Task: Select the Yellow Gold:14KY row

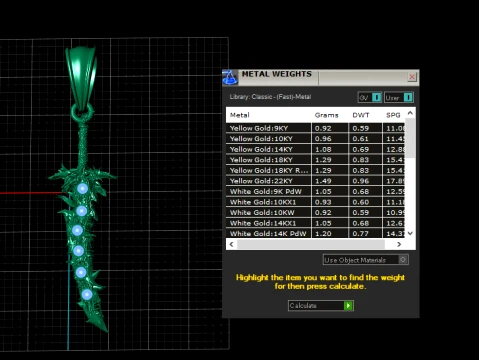Action: 315,149
